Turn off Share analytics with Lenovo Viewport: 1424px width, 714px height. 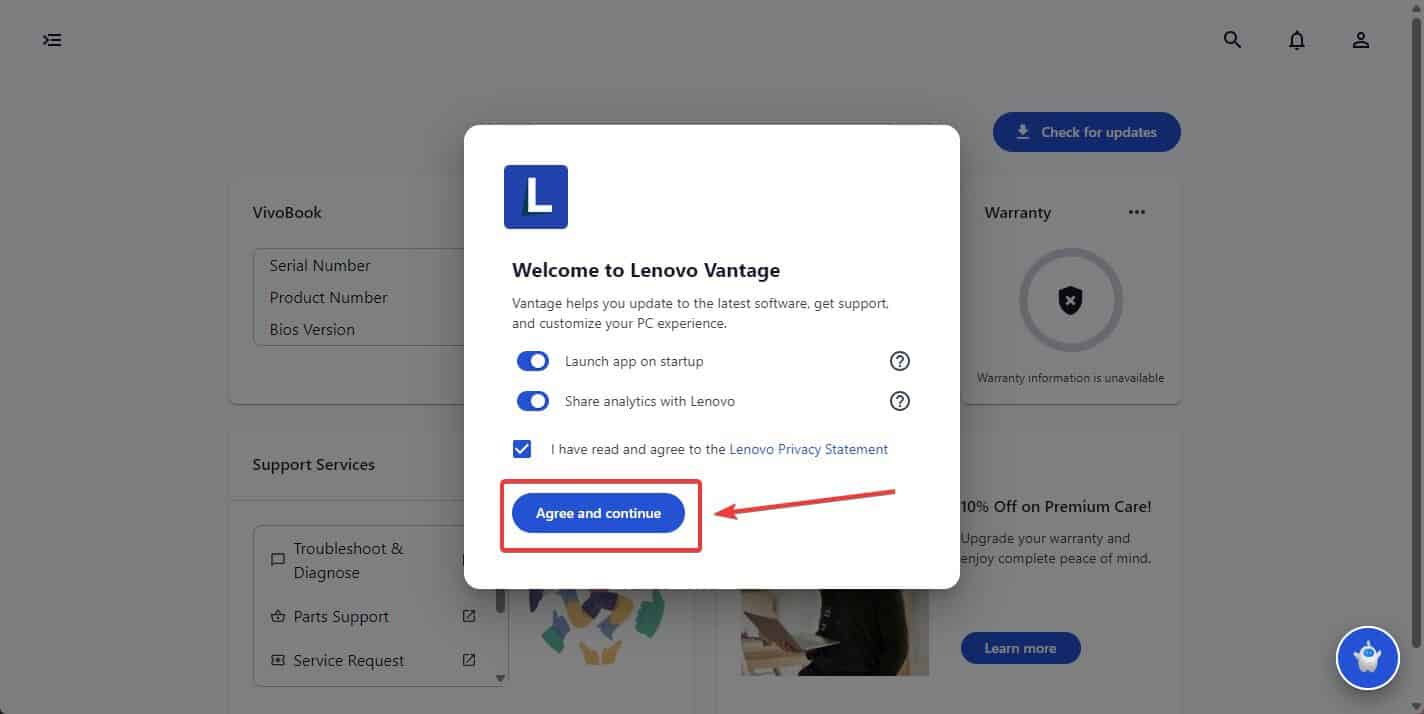point(533,401)
